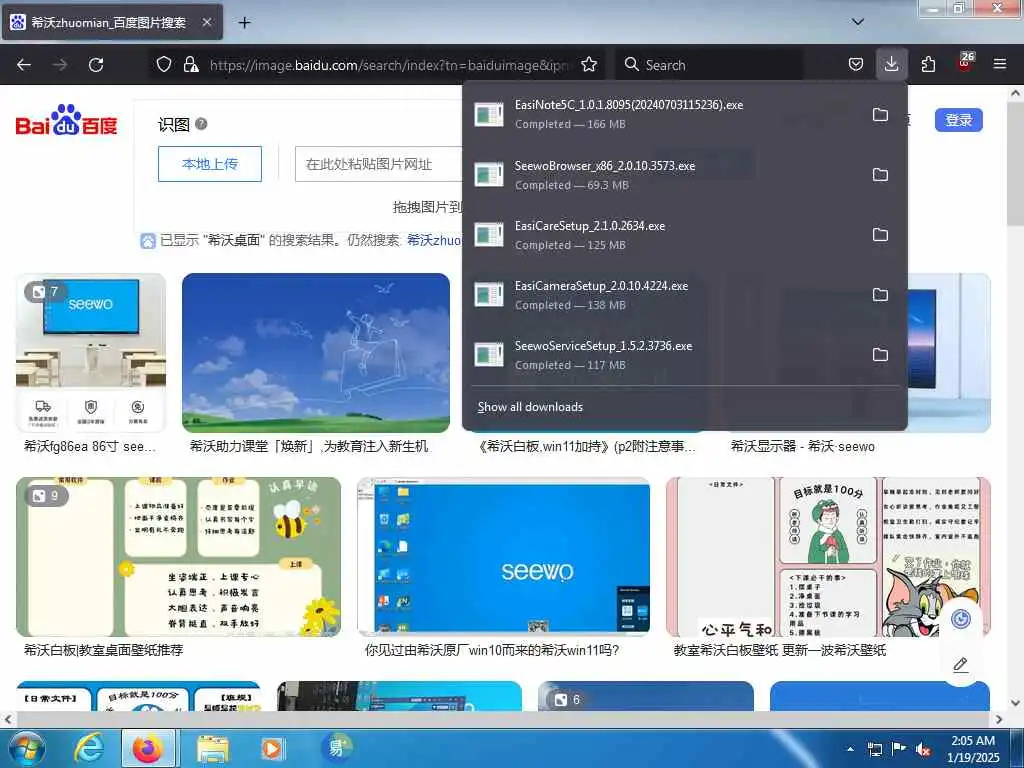
Task: Click the address bar URL
Action: click(389, 65)
